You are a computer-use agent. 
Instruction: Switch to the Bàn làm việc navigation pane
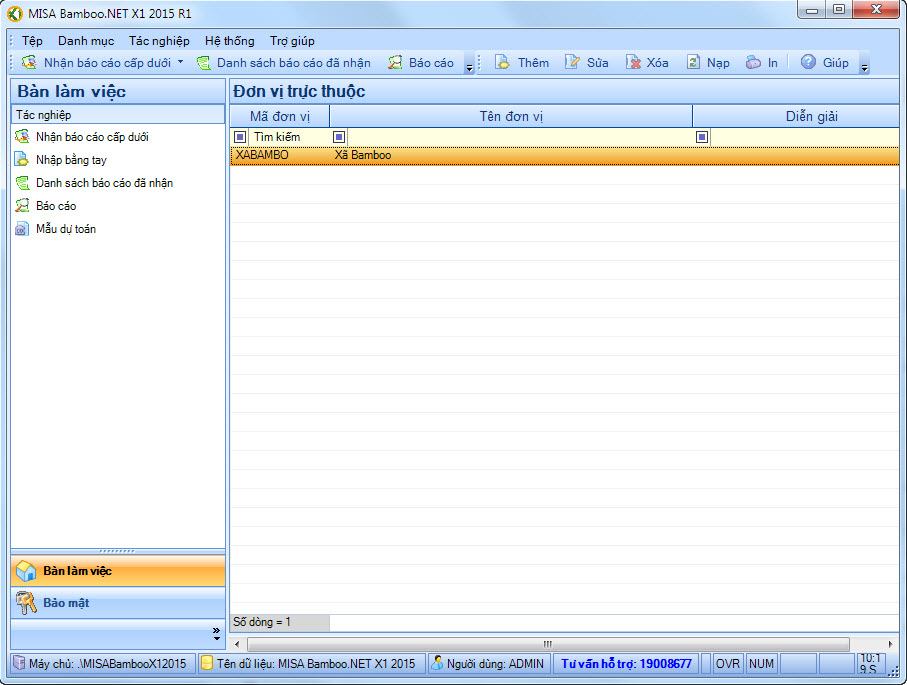(x=118, y=571)
